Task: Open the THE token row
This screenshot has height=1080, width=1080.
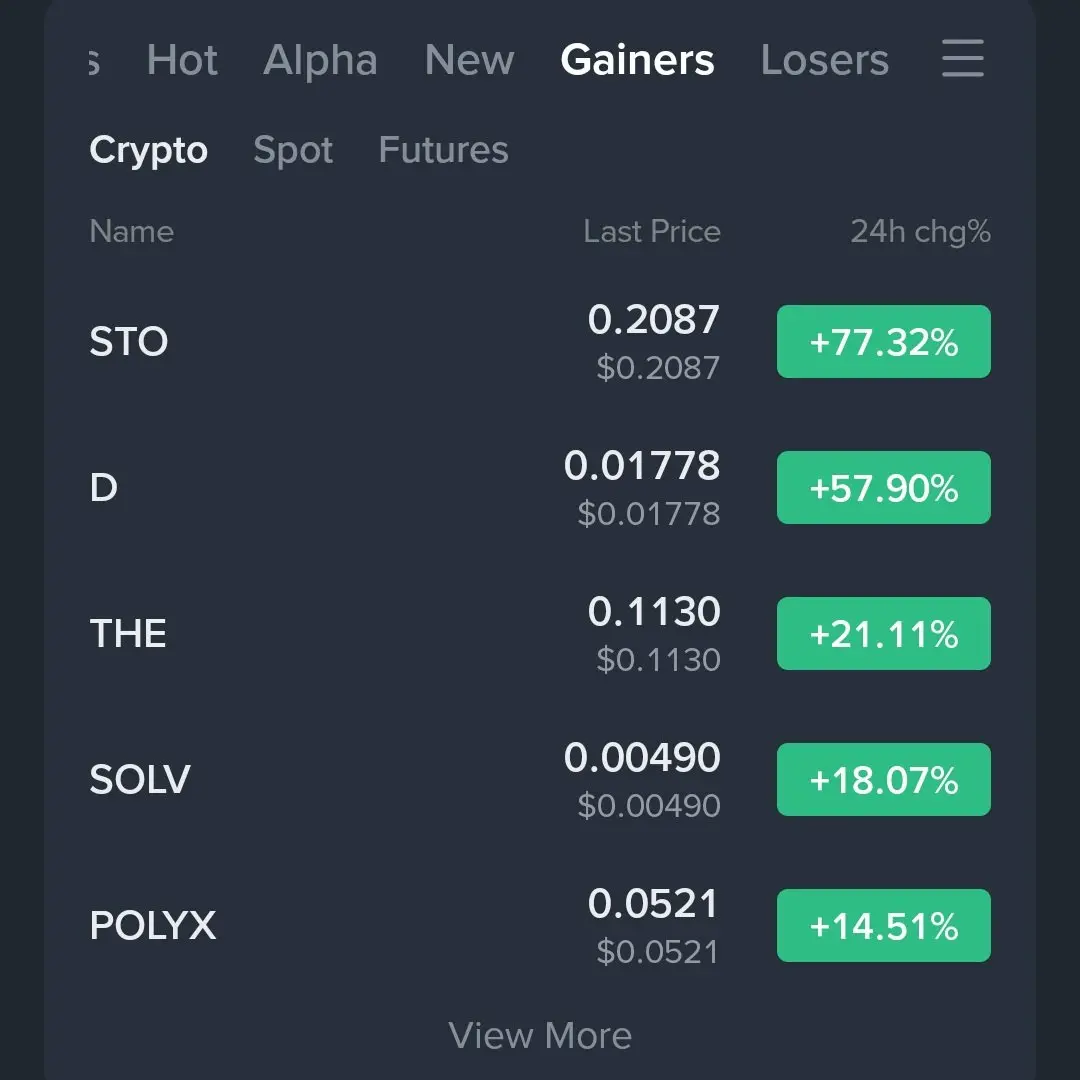Action: 128,634
